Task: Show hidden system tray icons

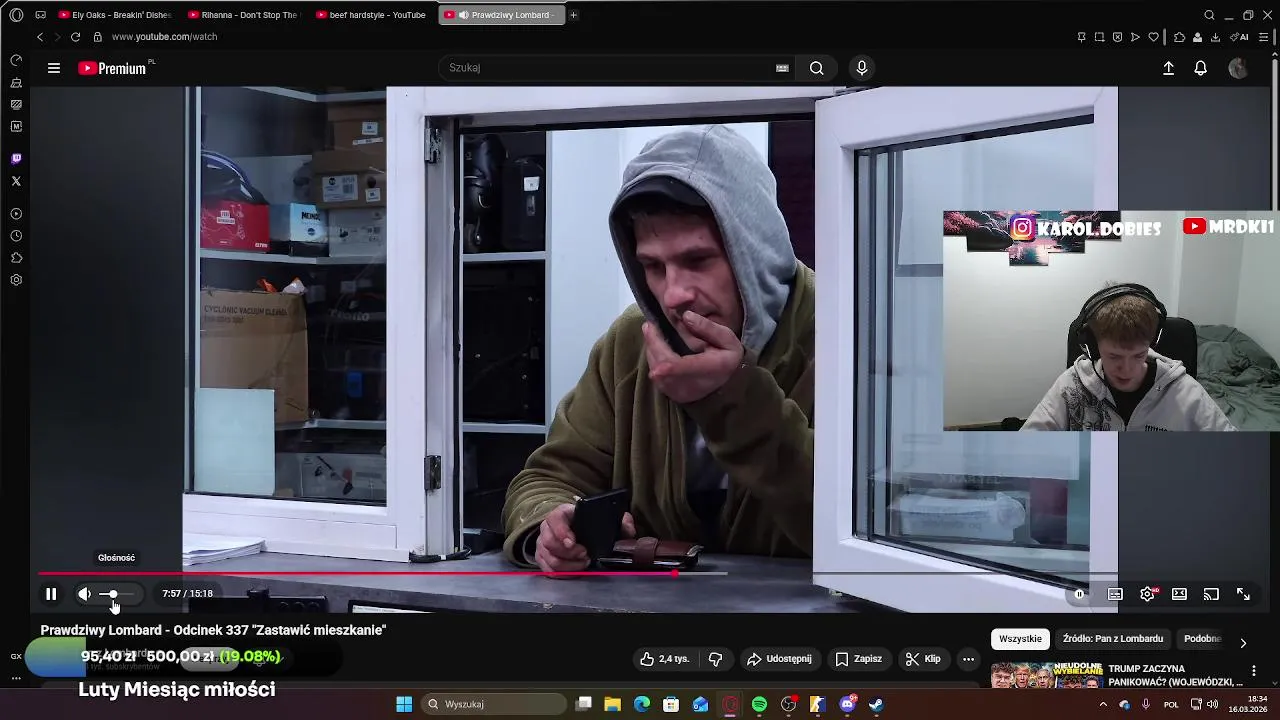Action: click(x=1103, y=704)
